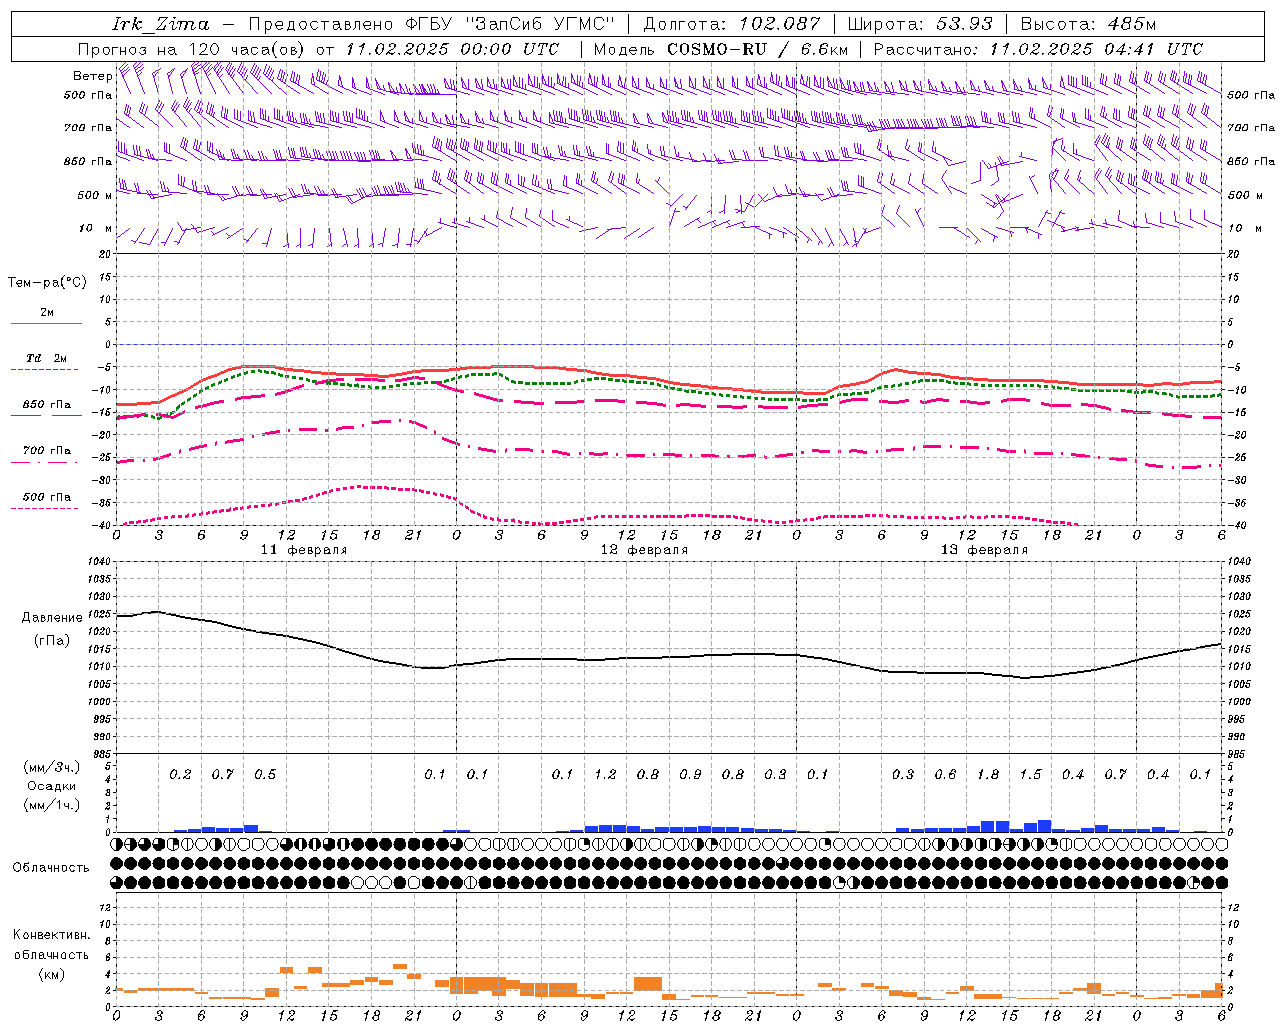This screenshot has width=1280, height=1024.
Task: Select the longitude value 102.087
Action: point(780,24)
